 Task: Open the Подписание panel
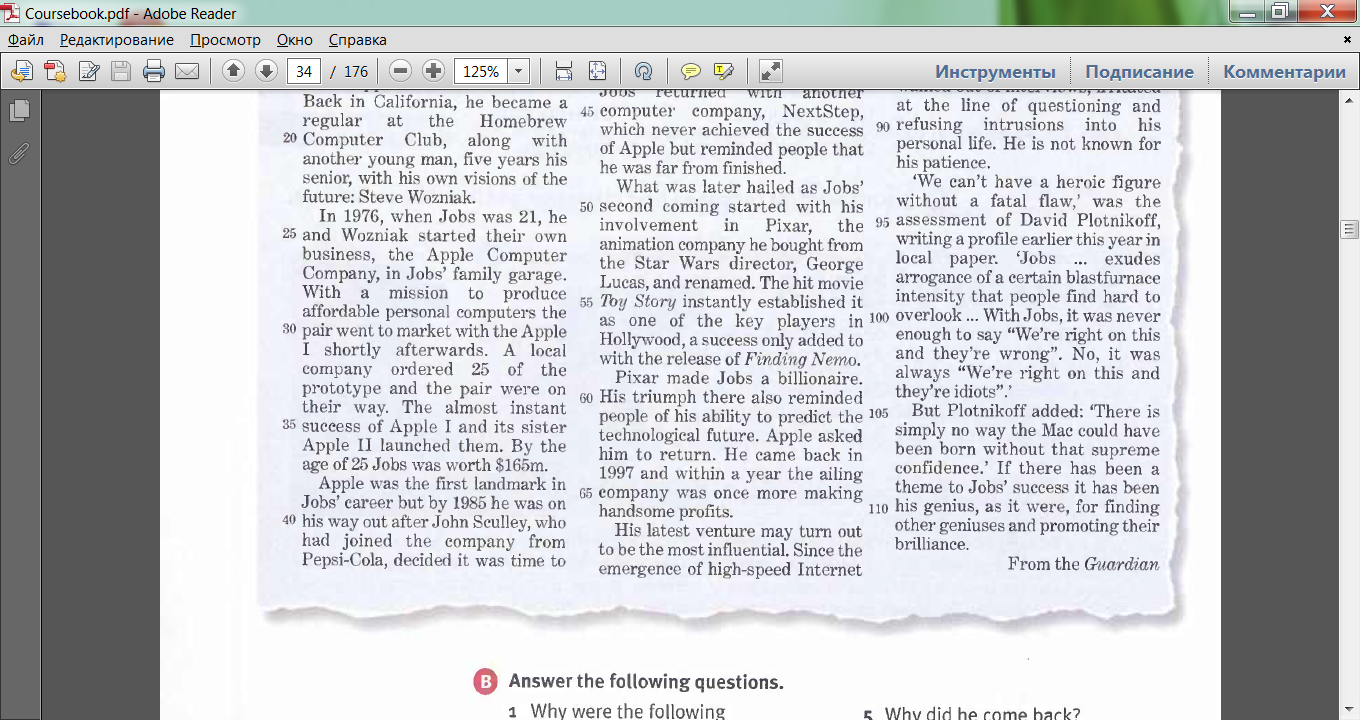(x=1139, y=71)
